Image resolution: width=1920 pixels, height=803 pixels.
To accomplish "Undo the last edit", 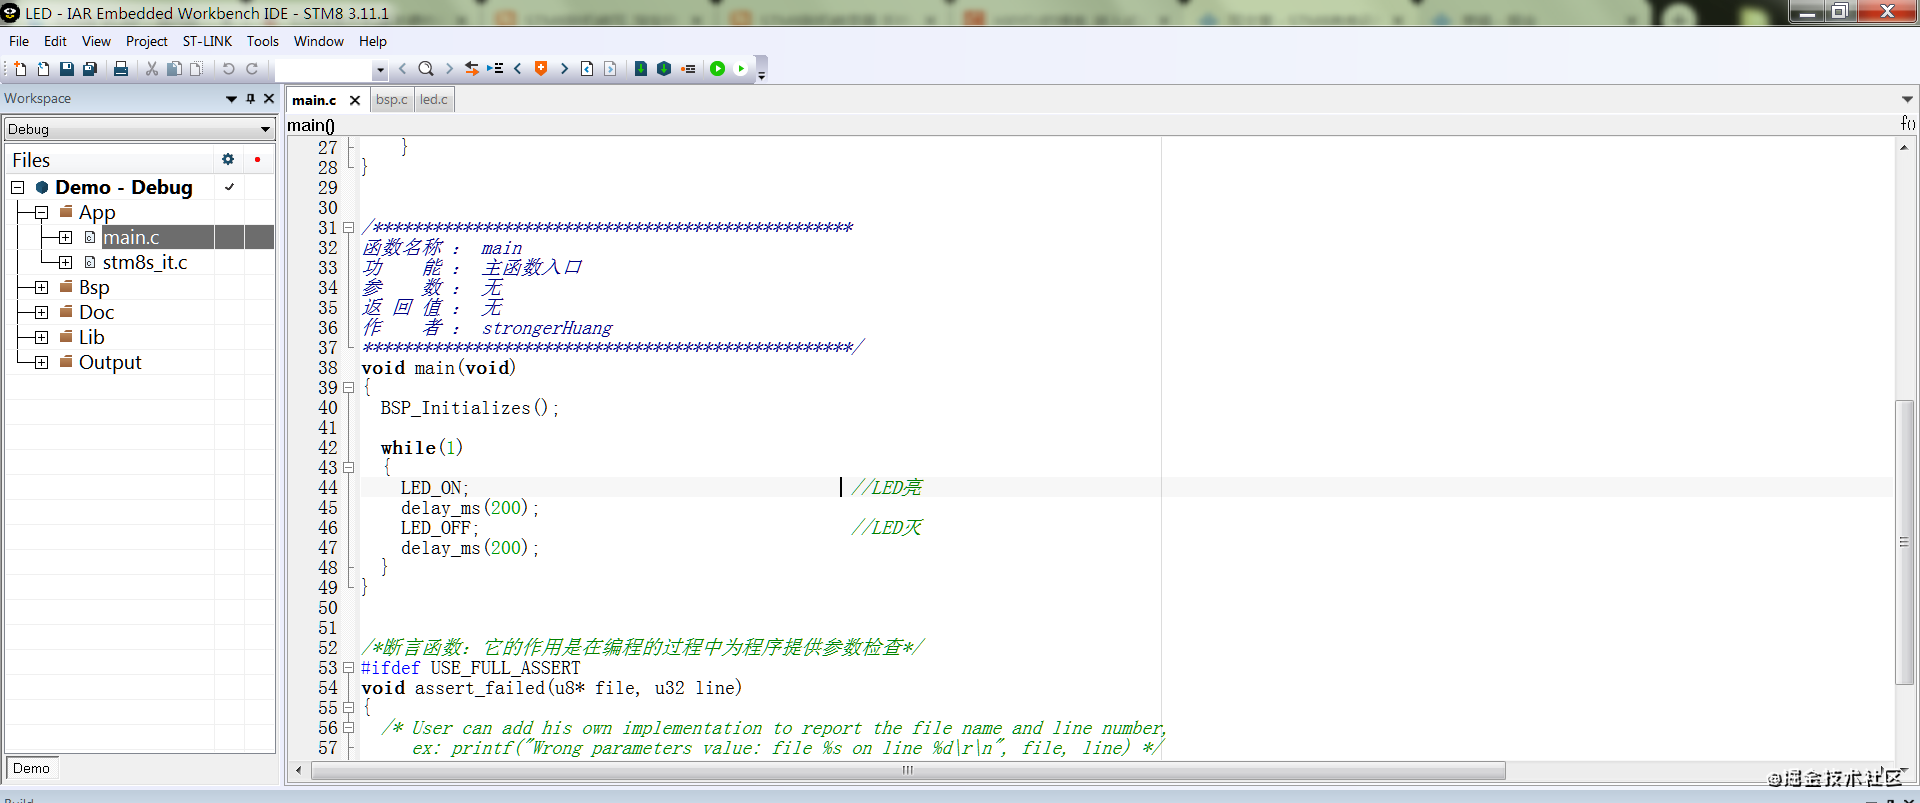I will click(x=228, y=69).
